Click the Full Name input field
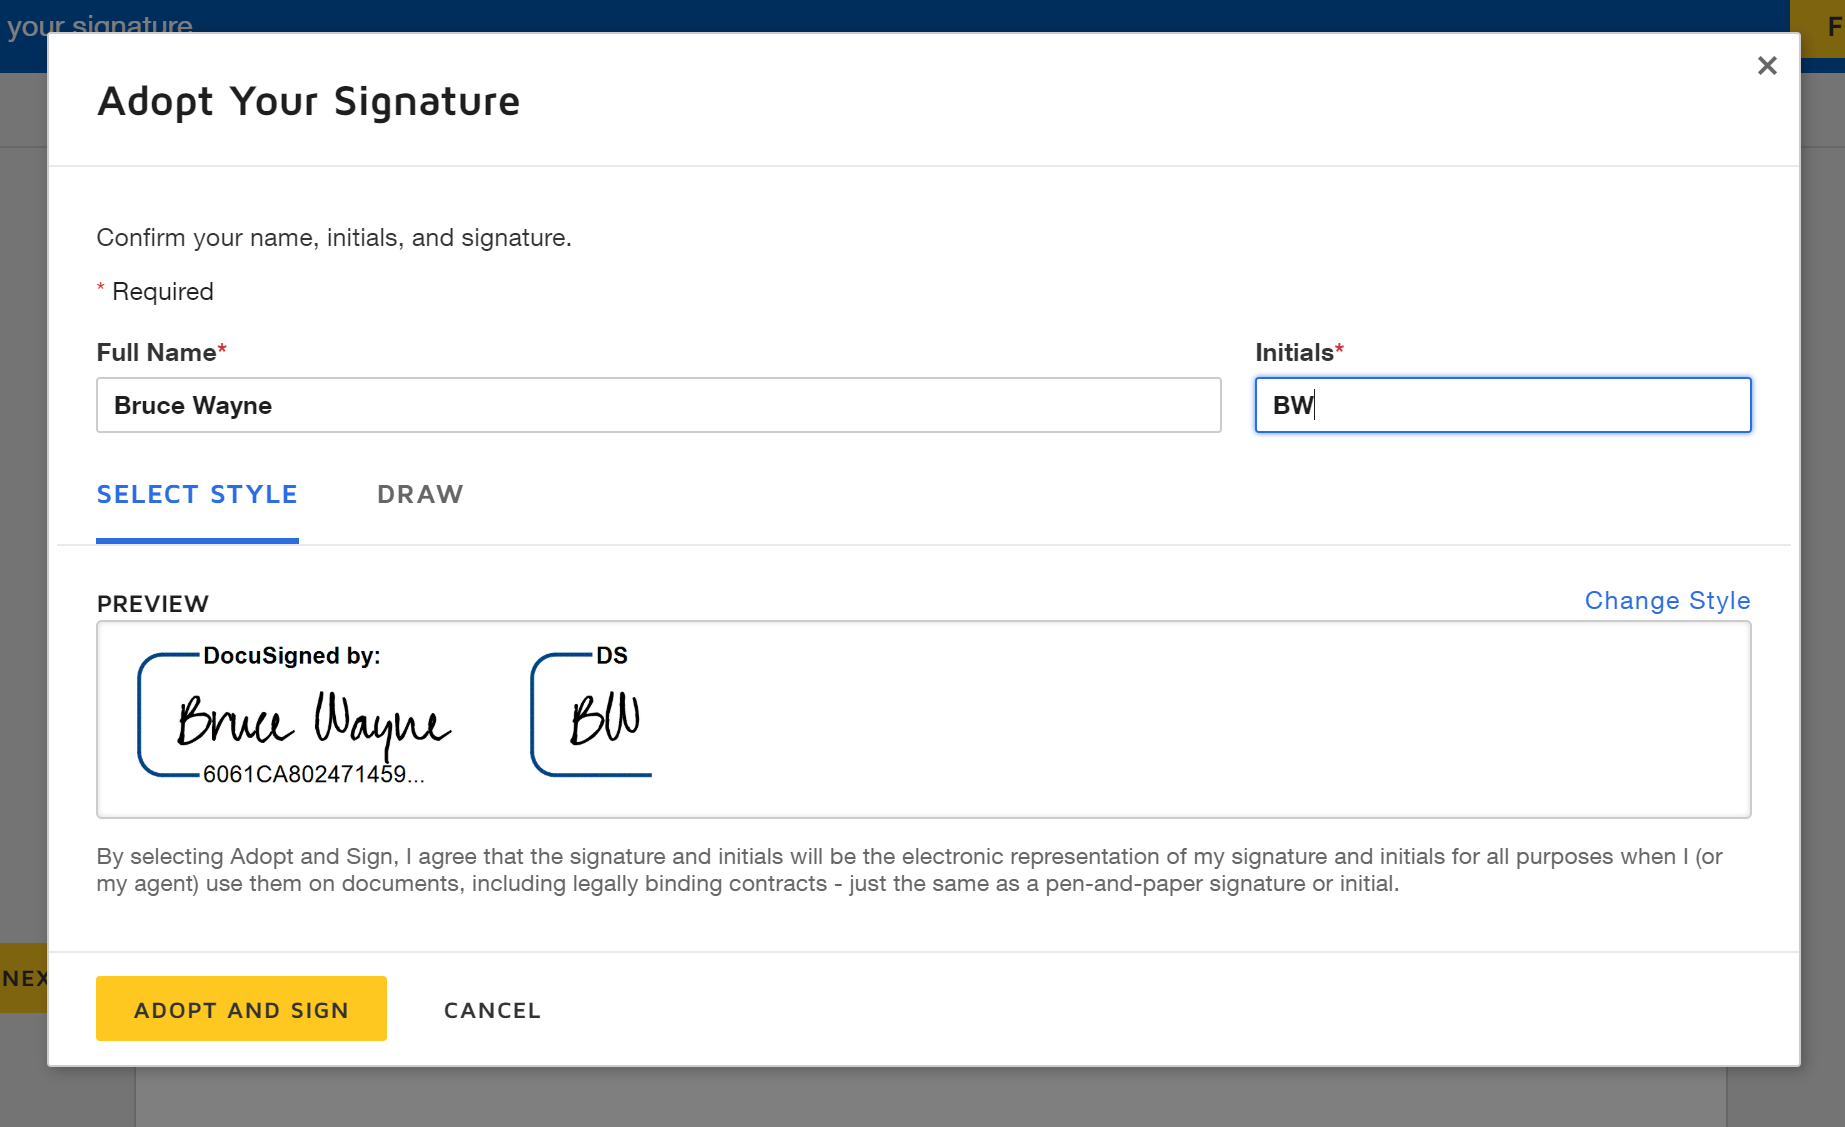The height and width of the screenshot is (1127, 1845). [x=658, y=405]
